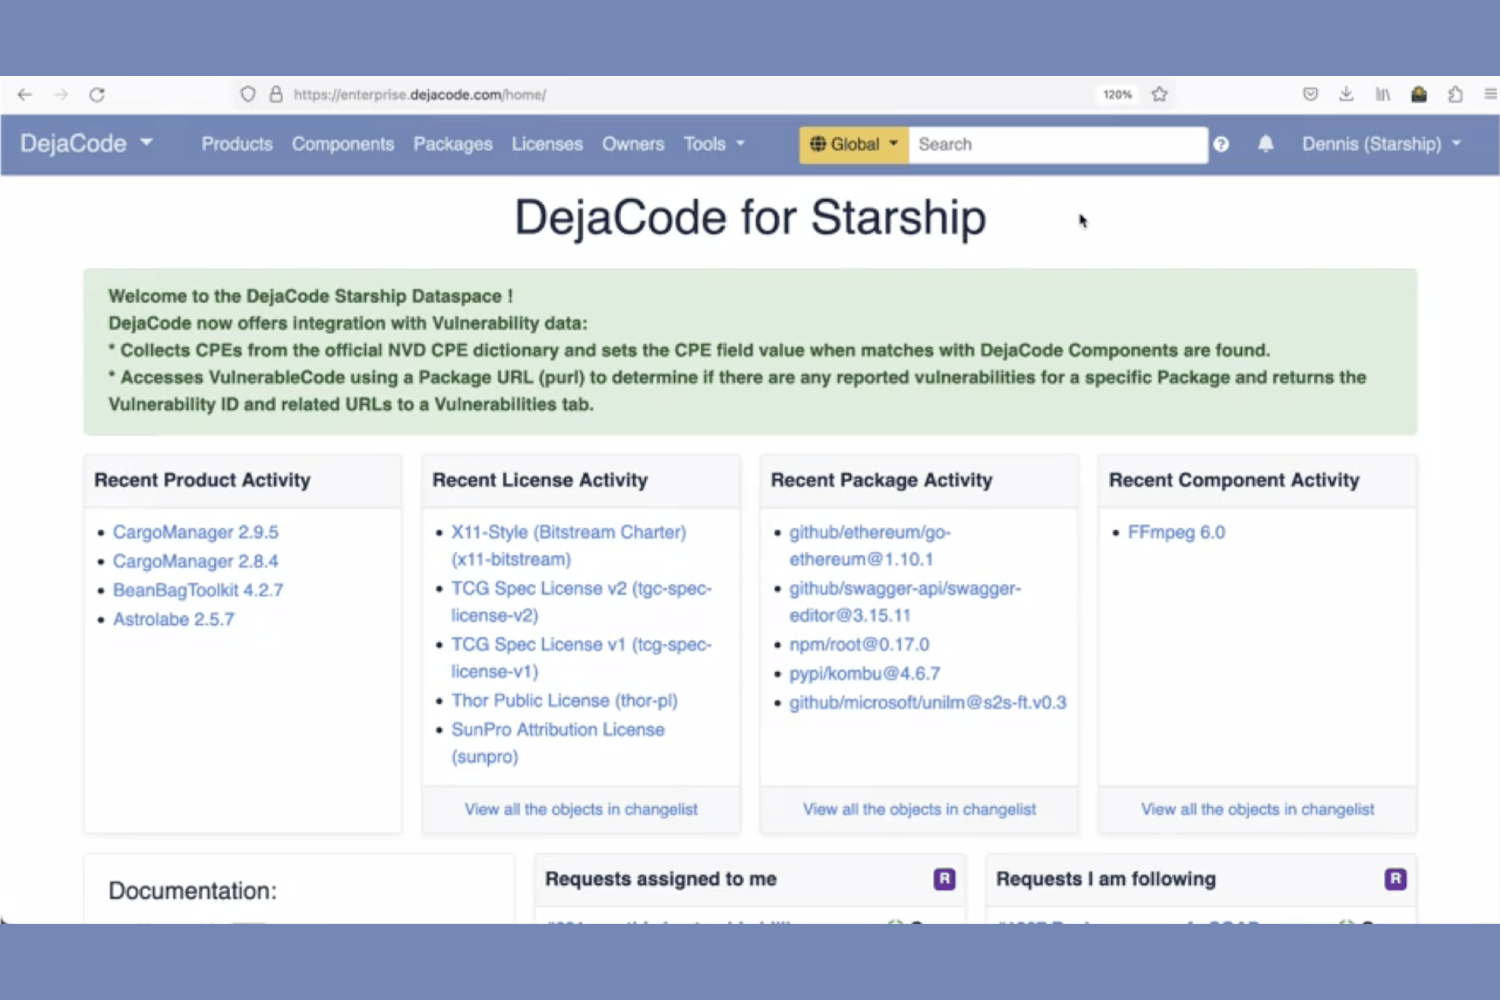
Task: Click Requests assigned to me heading
Action: point(661,879)
